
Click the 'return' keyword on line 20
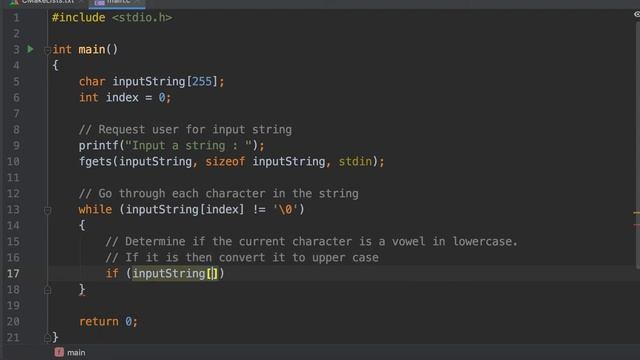[98, 322]
